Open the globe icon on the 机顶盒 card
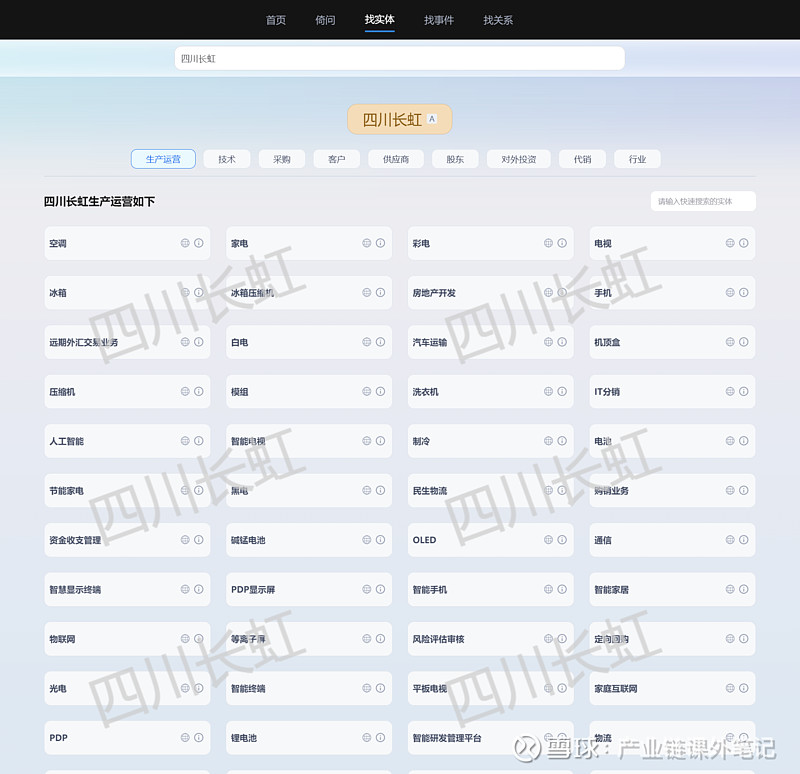This screenshot has width=800, height=774. pyautogui.click(x=730, y=342)
